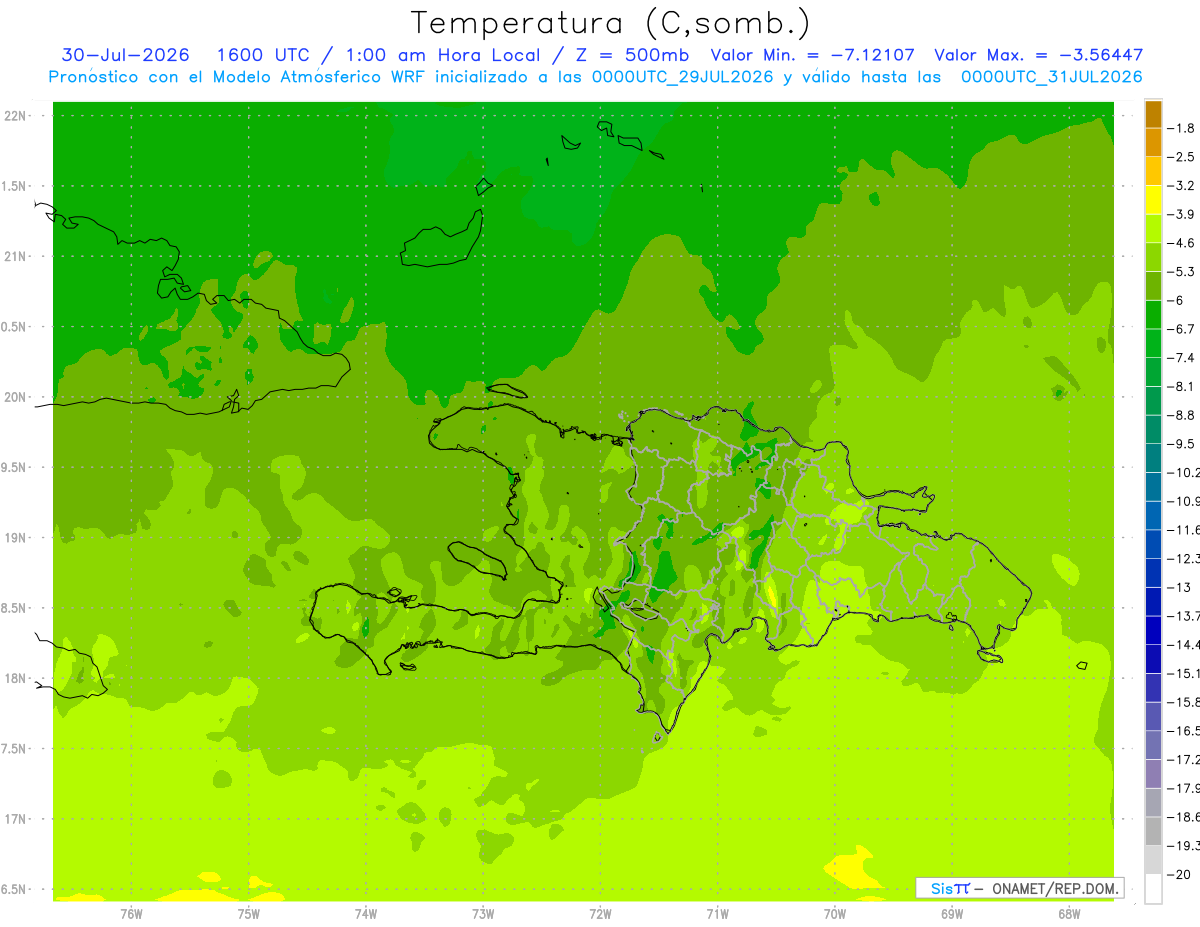The image size is (1200, 927).
Task: Click the '-1.8' colorbar value
Action: tap(1181, 128)
